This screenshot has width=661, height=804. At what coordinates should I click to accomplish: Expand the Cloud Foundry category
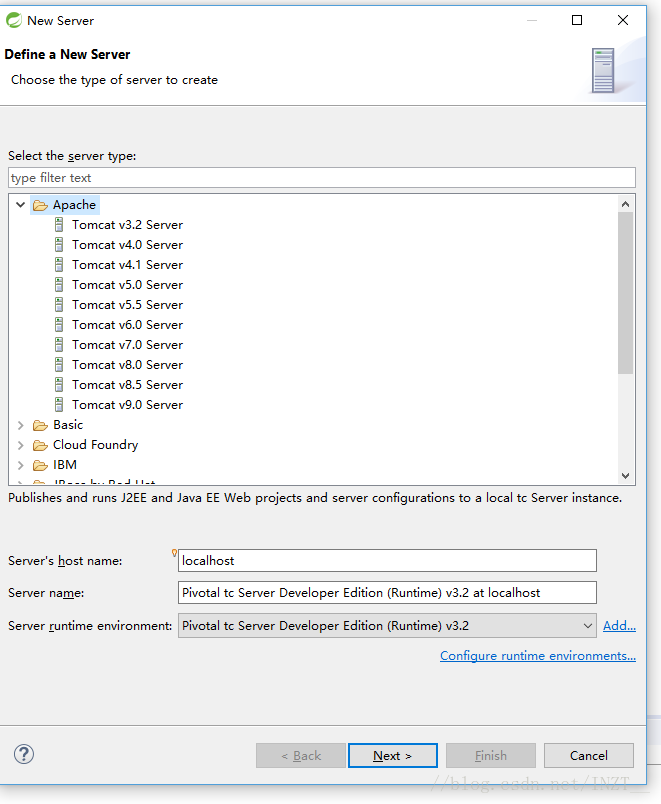pos(21,445)
